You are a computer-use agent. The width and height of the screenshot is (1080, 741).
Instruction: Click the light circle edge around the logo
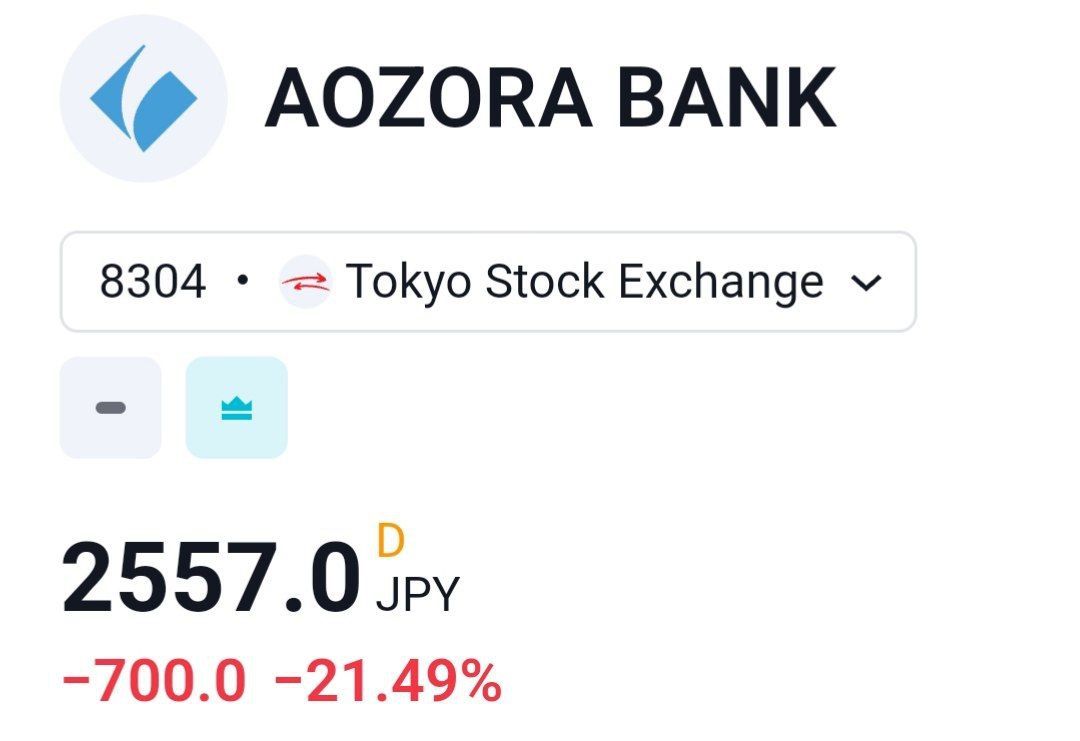click(x=75, y=60)
